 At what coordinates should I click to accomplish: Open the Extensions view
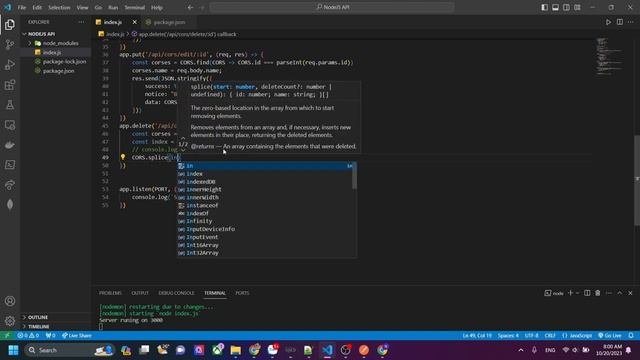[x=10, y=85]
